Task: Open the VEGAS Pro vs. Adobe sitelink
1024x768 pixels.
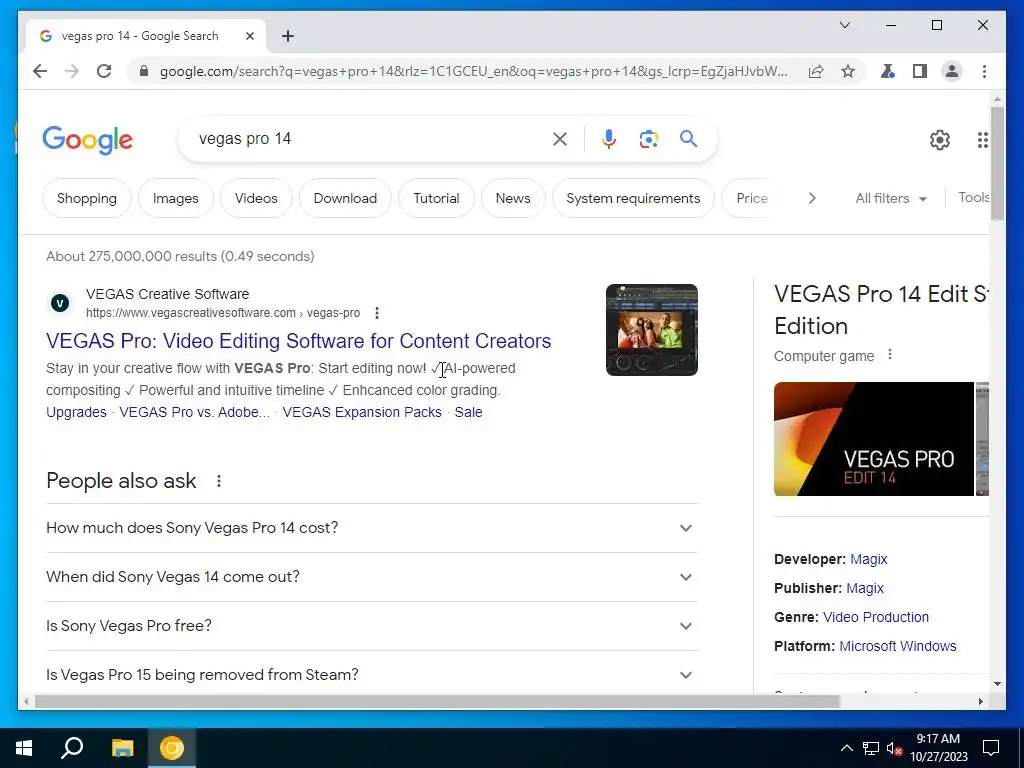Action: [194, 412]
